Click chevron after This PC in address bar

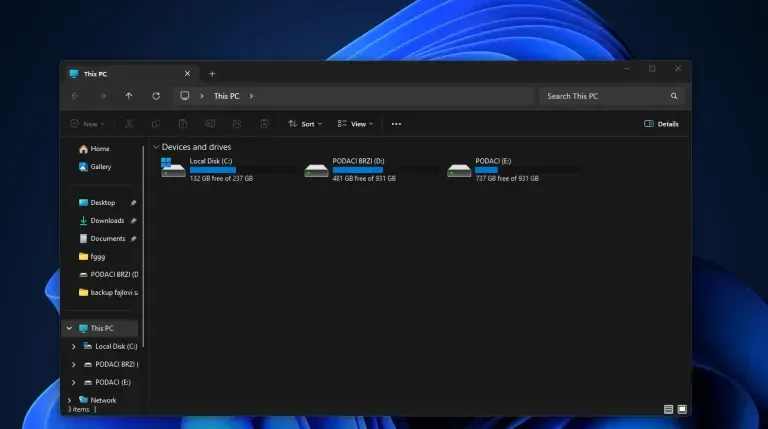coord(251,96)
